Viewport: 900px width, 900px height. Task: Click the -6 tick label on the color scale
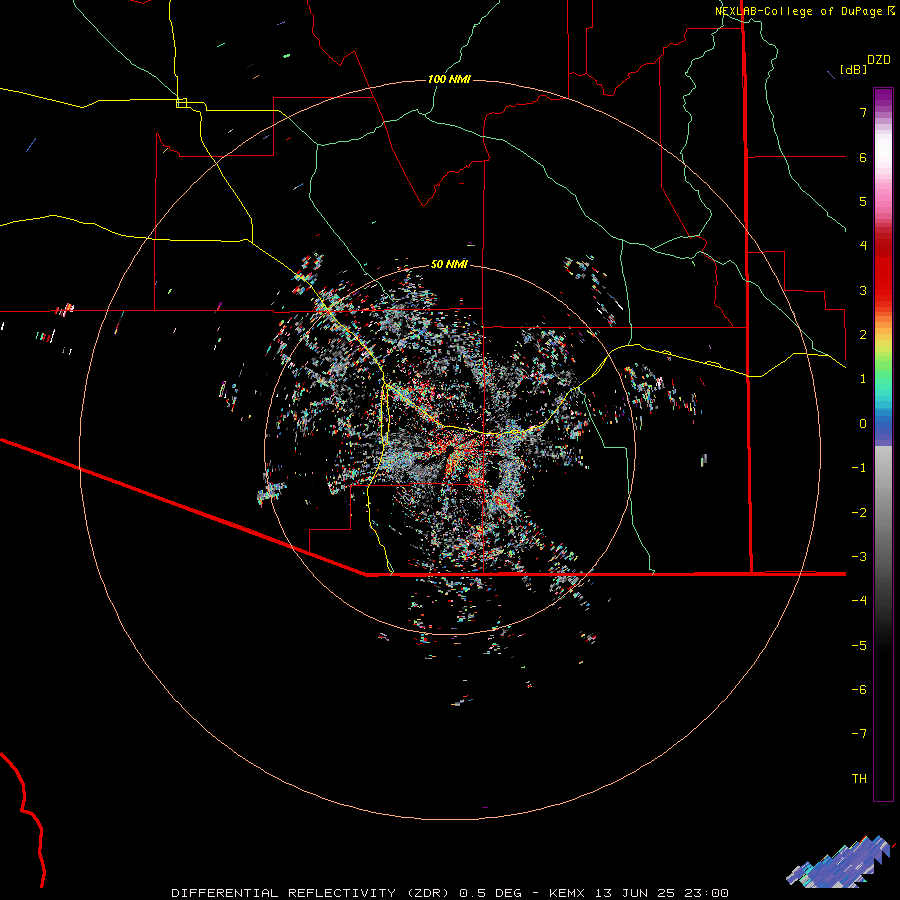859,689
